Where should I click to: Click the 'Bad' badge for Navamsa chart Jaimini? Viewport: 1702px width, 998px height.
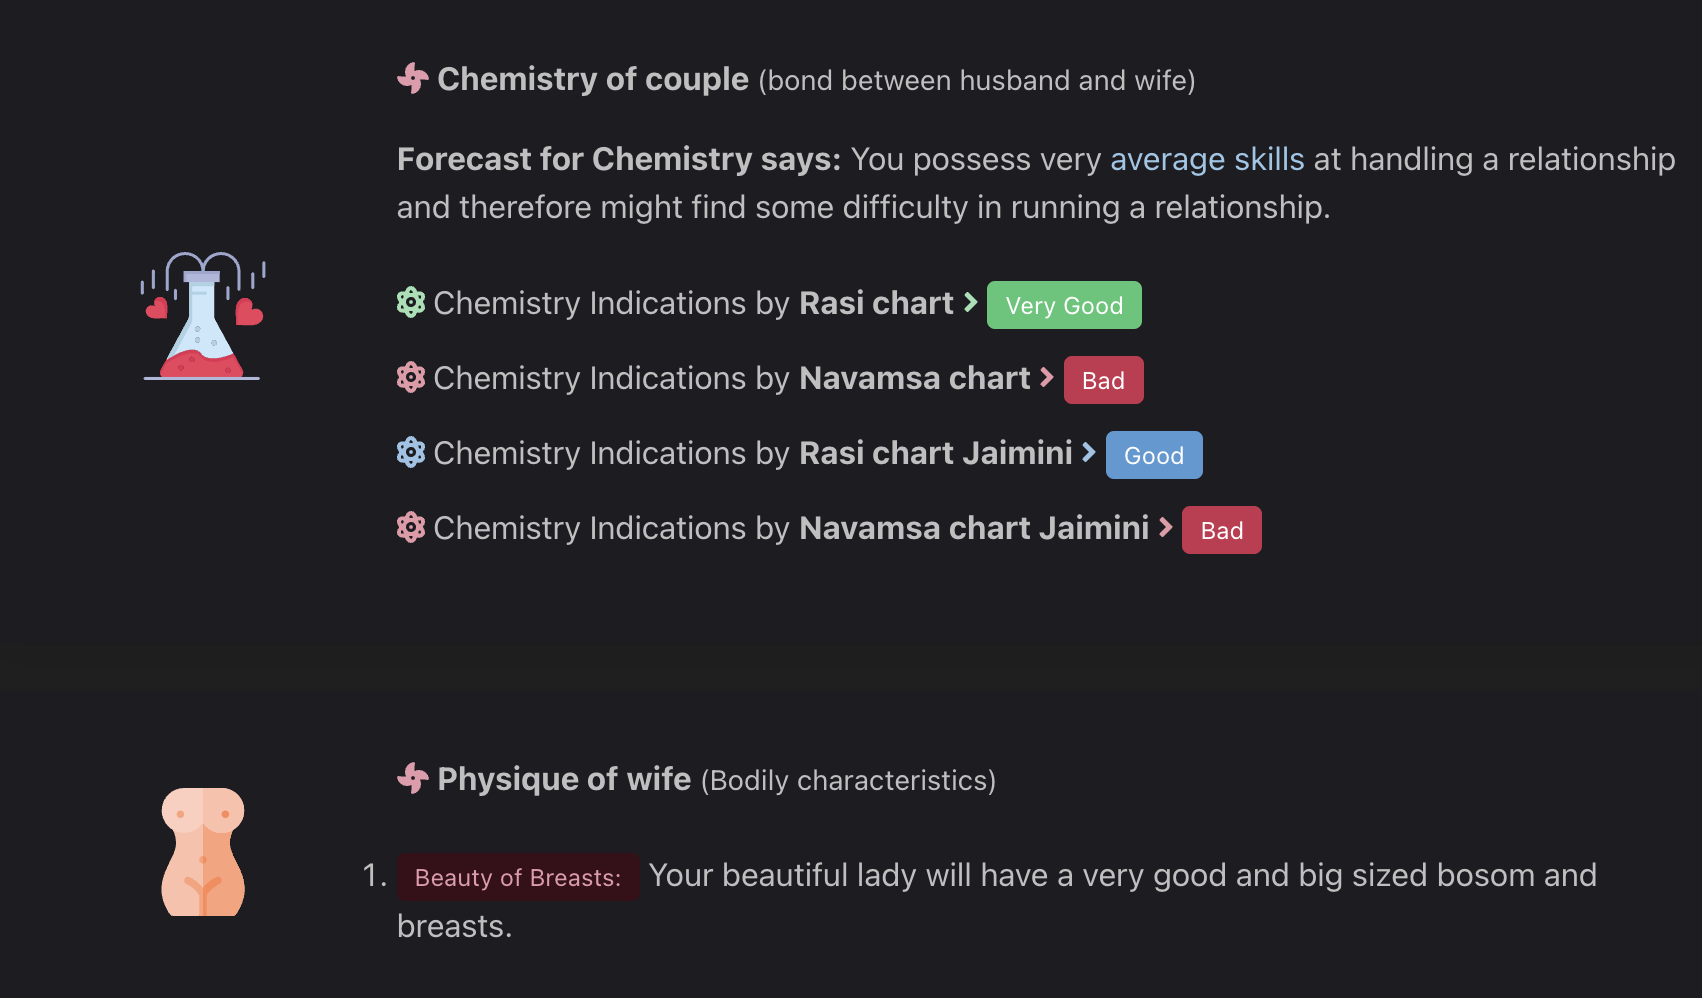(1221, 530)
